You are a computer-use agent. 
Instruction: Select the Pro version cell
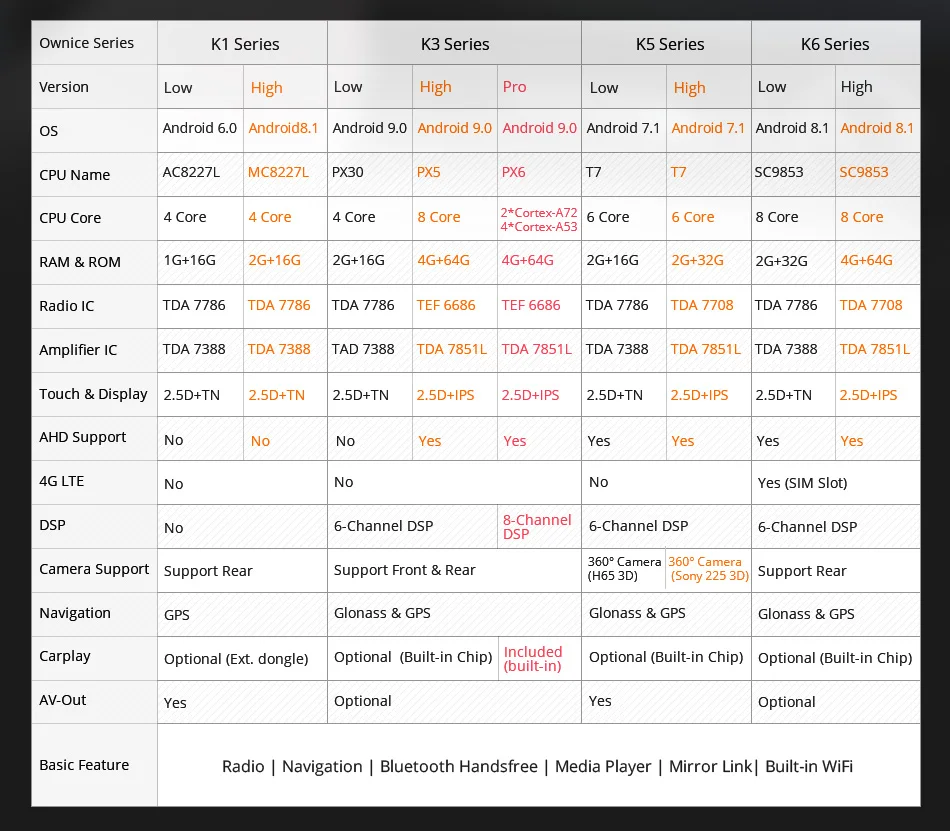[x=539, y=87]
